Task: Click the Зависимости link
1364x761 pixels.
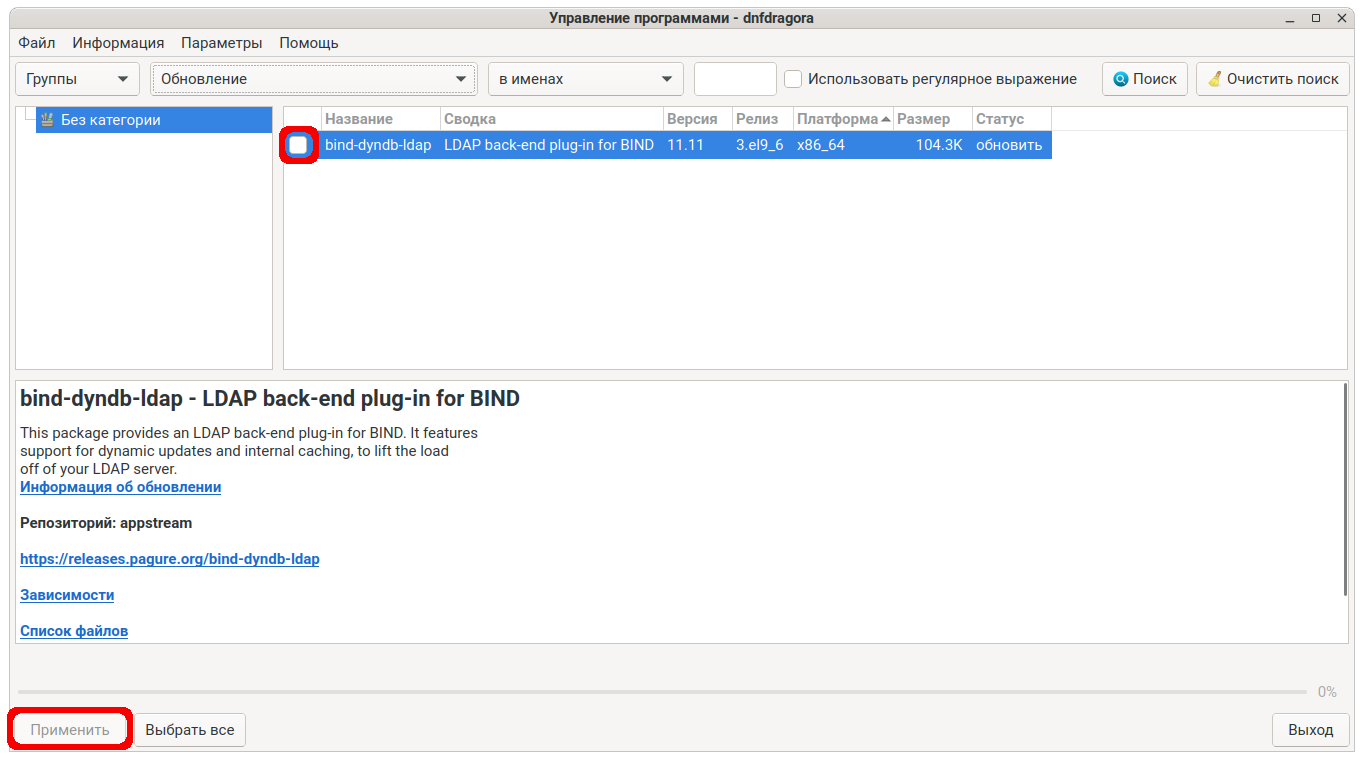Action: [67, 595]
